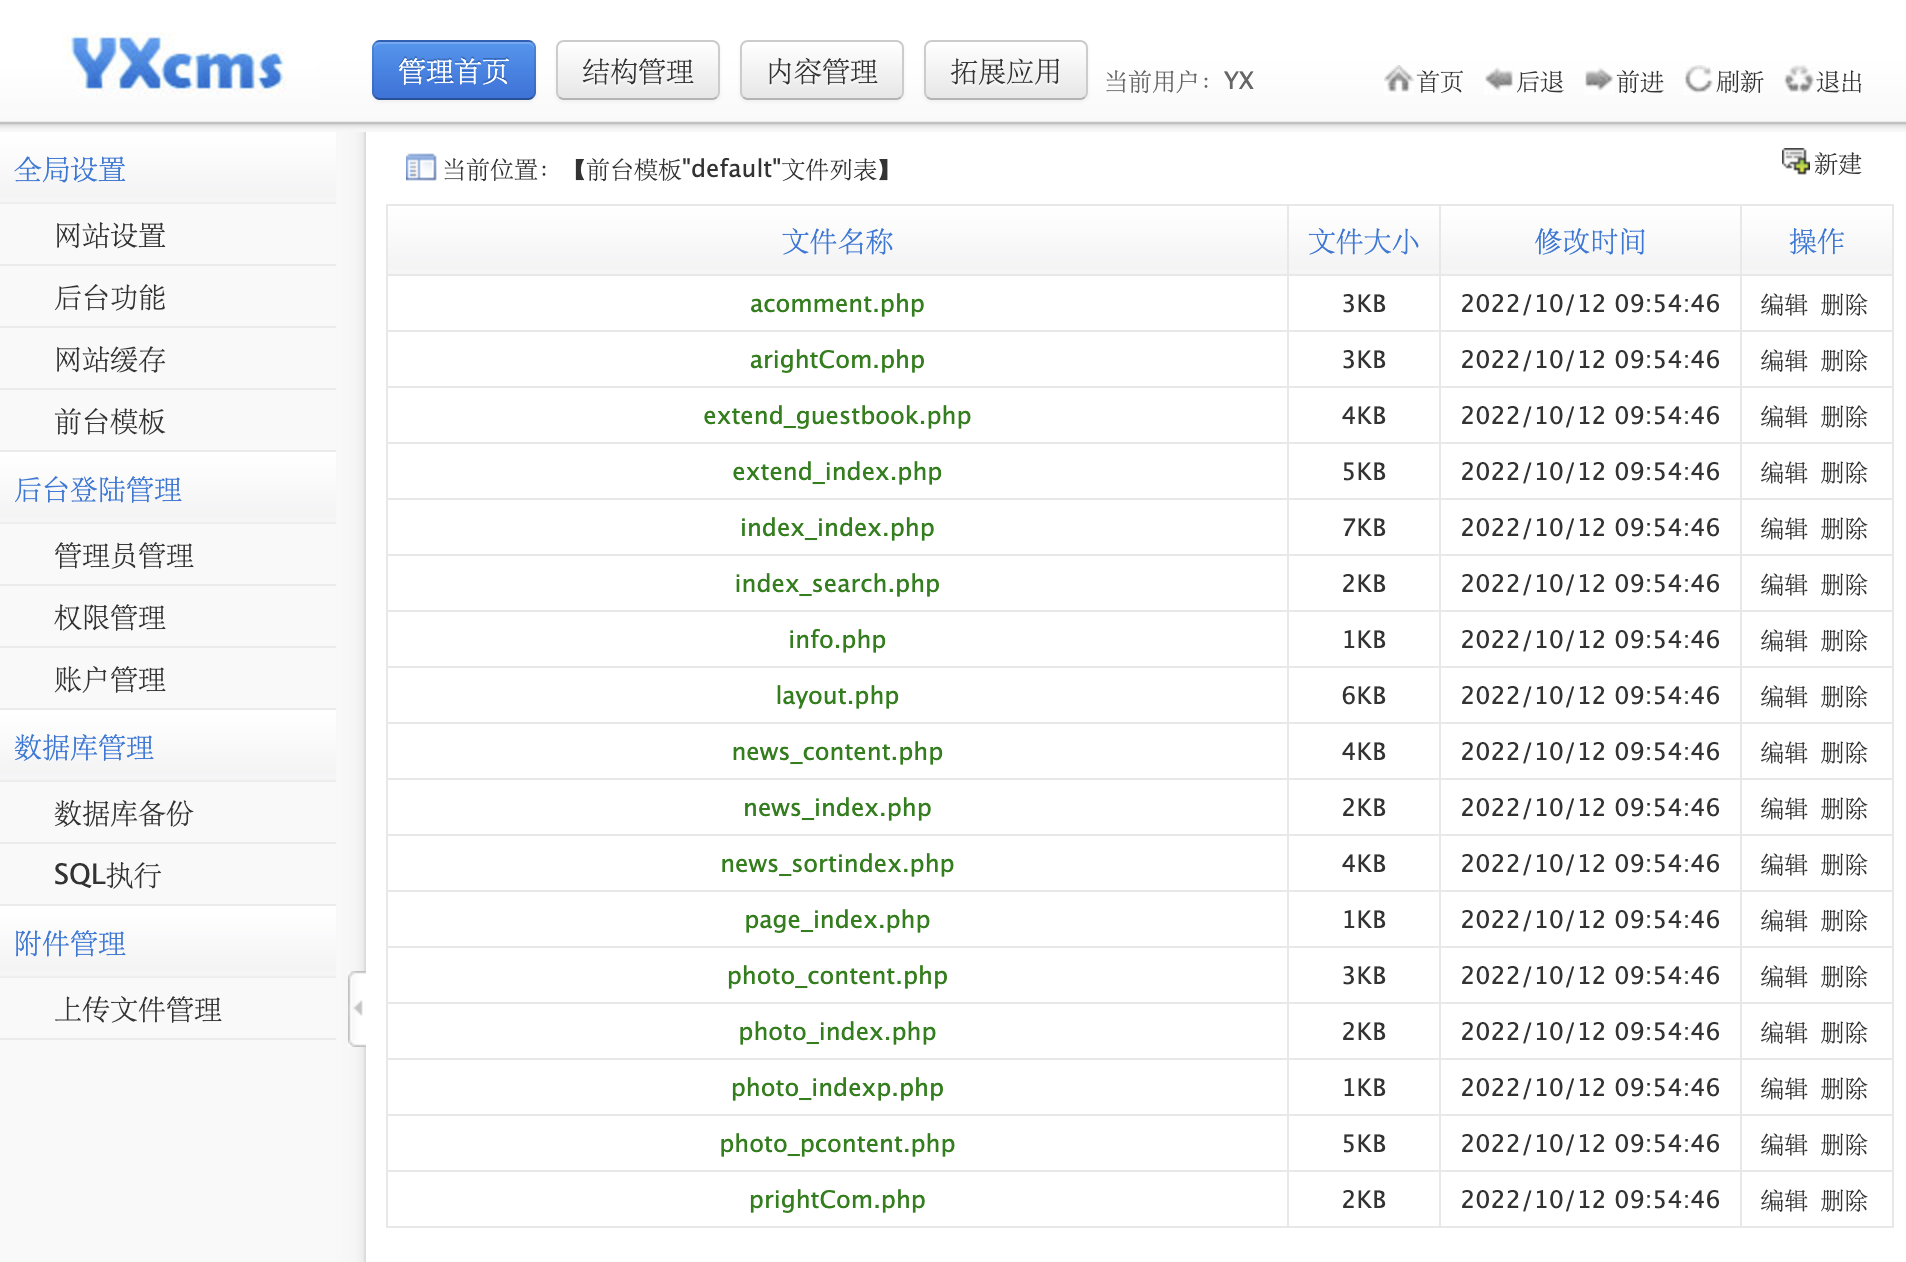
Task: Open file arightCom.php
Action: coord(837,360)
